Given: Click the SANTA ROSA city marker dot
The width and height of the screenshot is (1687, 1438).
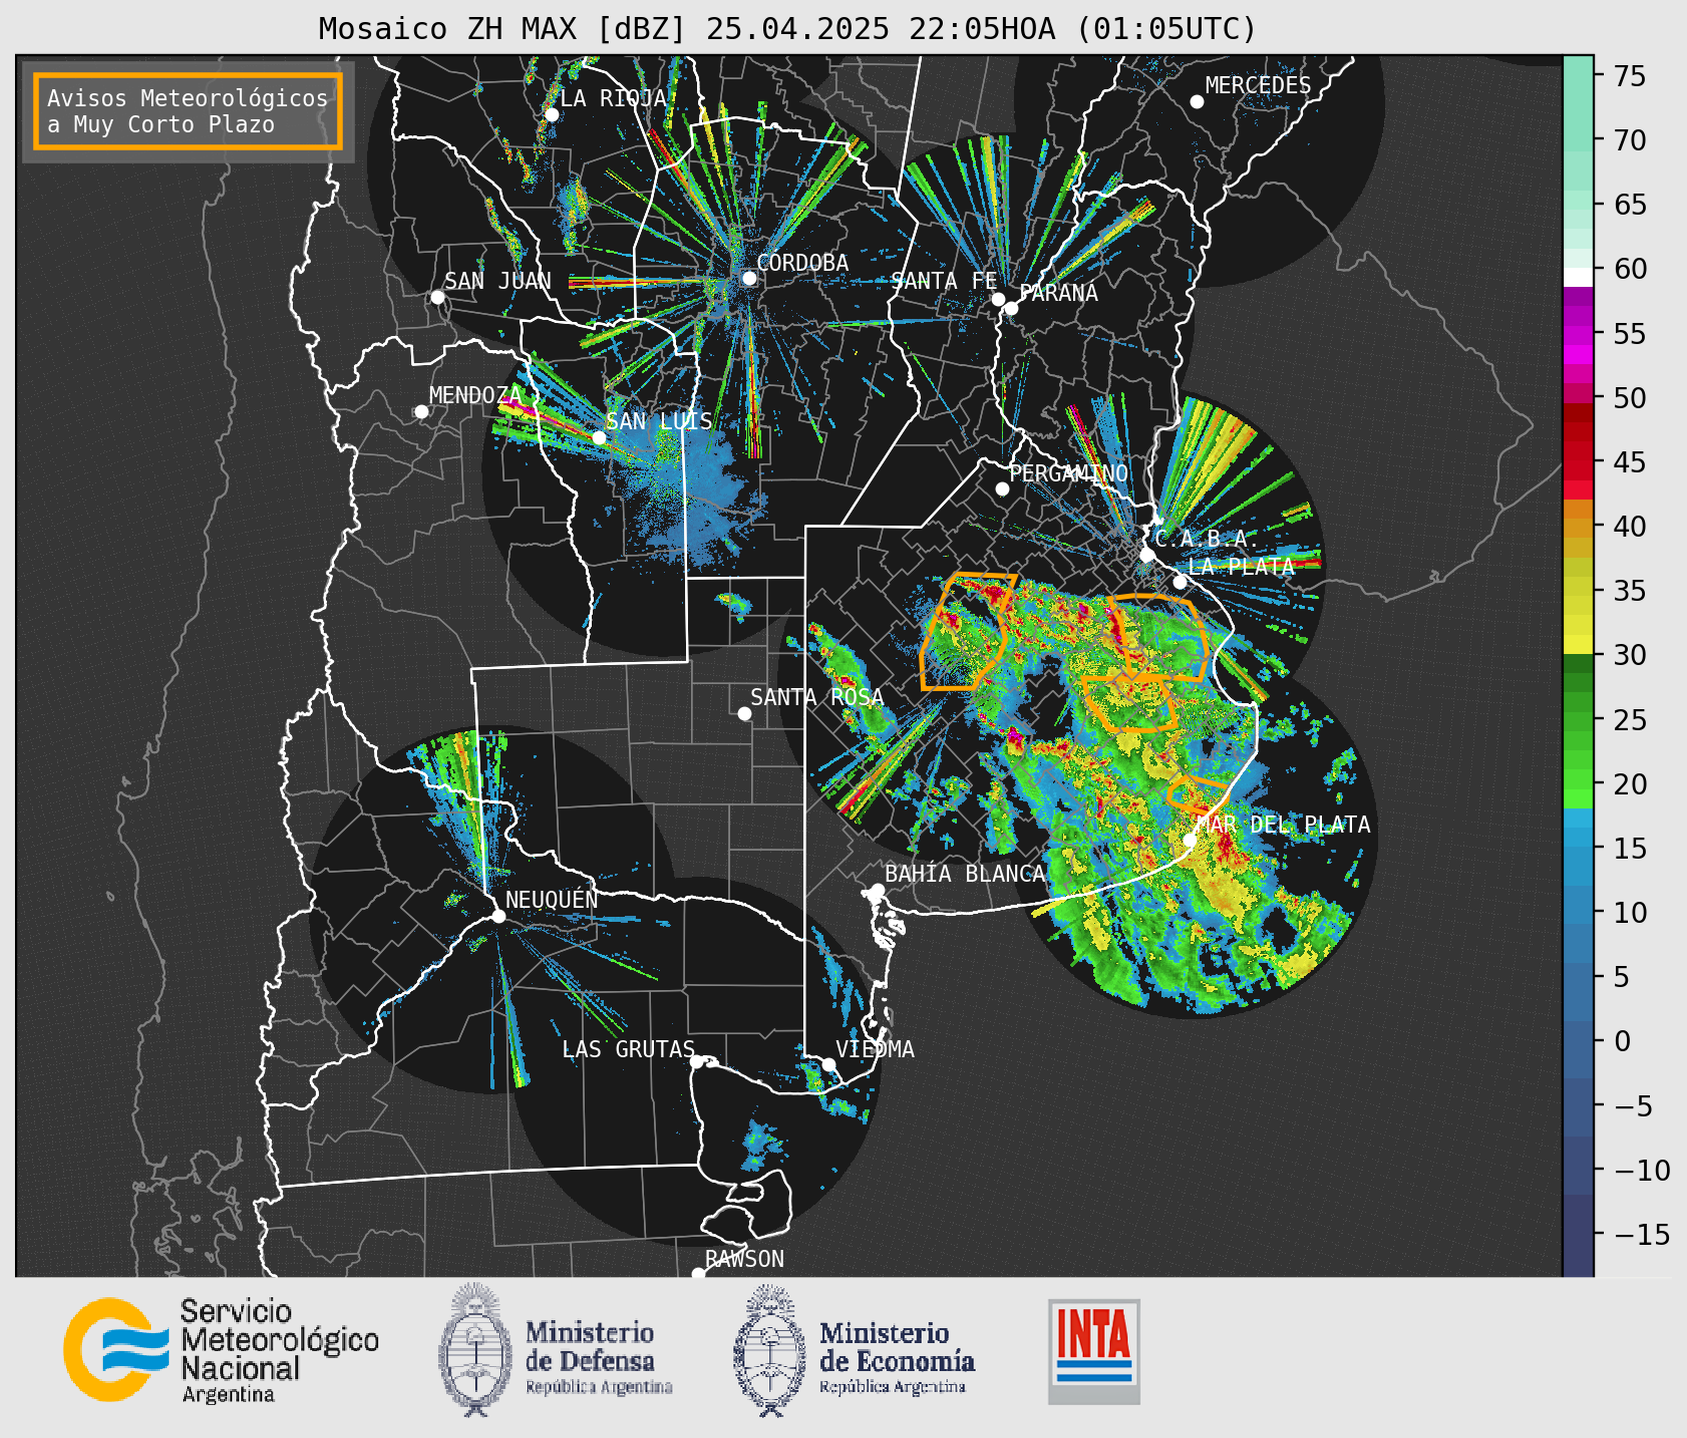Looking at the screenshot, I should tap(744, 713).
